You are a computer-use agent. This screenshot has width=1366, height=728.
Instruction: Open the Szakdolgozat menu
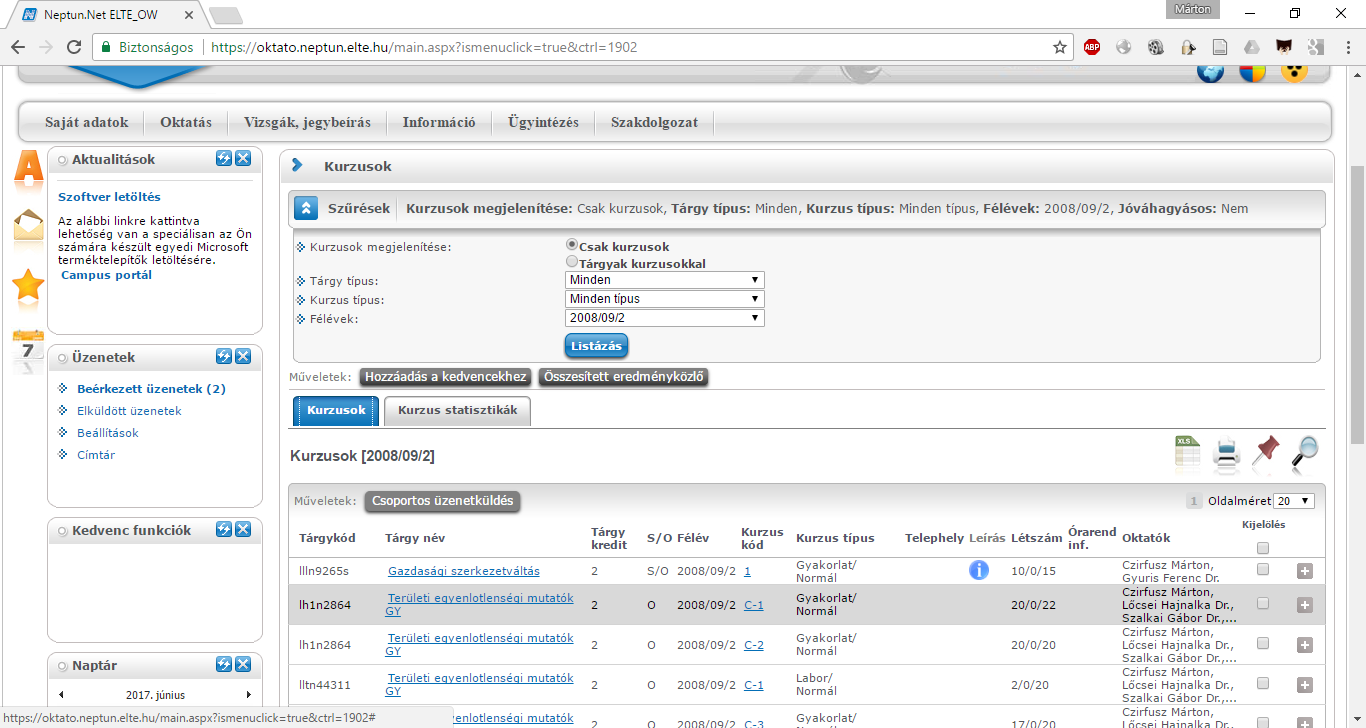[x=654, y=122]
